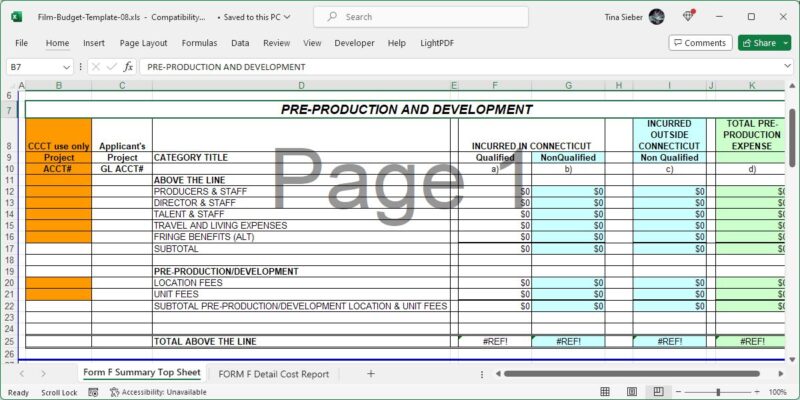The width and height of the screenshot is (800, 400).
Task: Click the LOCATION FEES cell
Action: (x=301, y=283)
